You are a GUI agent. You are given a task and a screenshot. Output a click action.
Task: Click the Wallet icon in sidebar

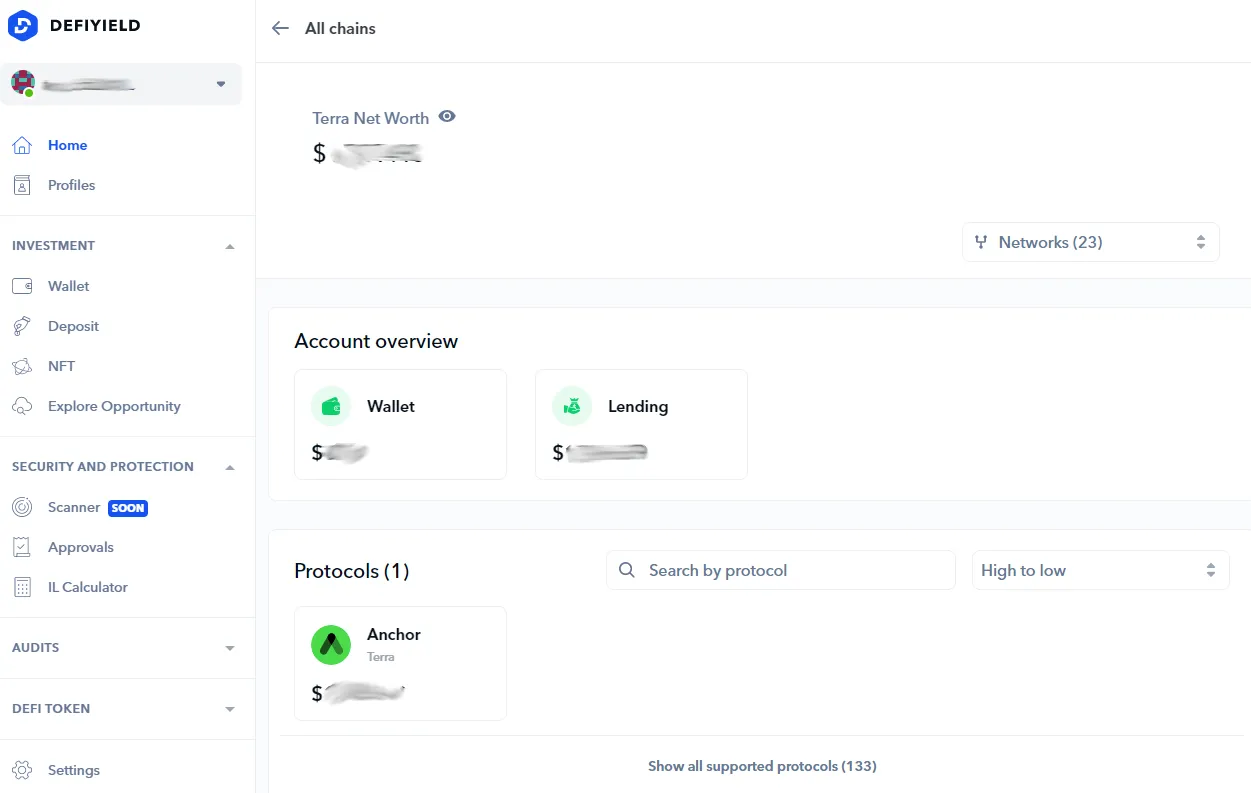tap(22, 286)
